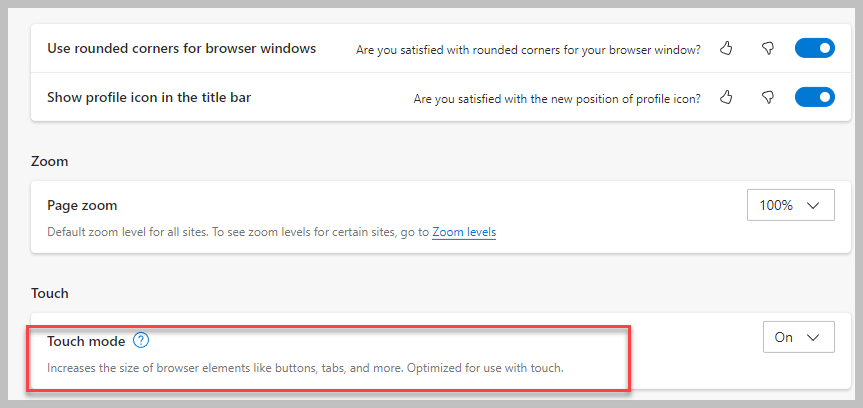Open the Zoom levels link

click(x=464, y=232)
